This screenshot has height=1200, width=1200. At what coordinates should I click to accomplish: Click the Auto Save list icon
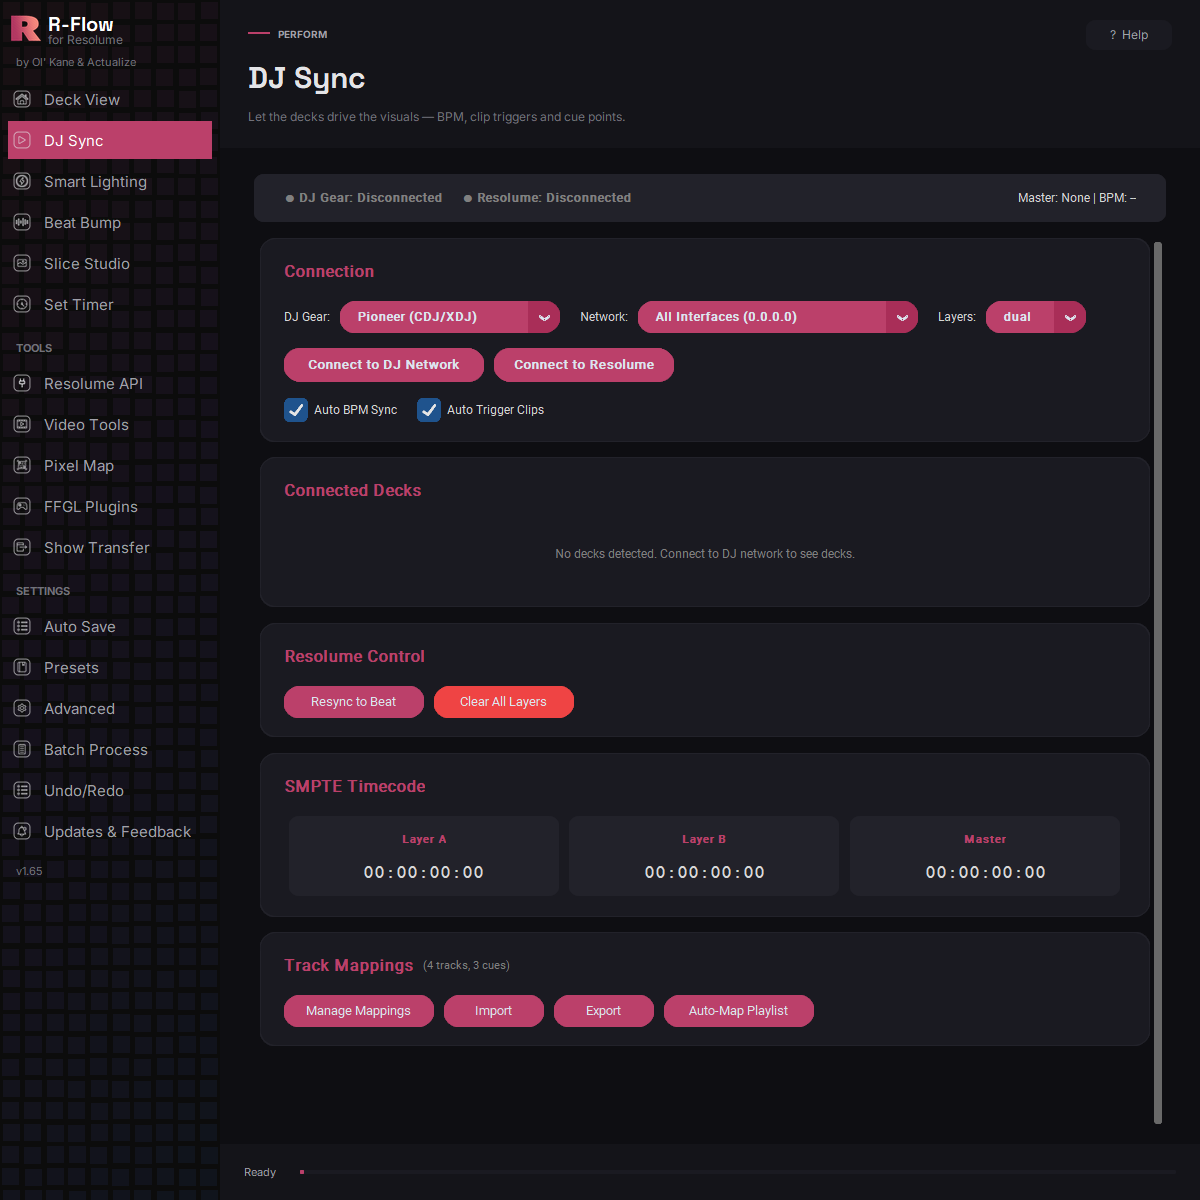point(22,626)
